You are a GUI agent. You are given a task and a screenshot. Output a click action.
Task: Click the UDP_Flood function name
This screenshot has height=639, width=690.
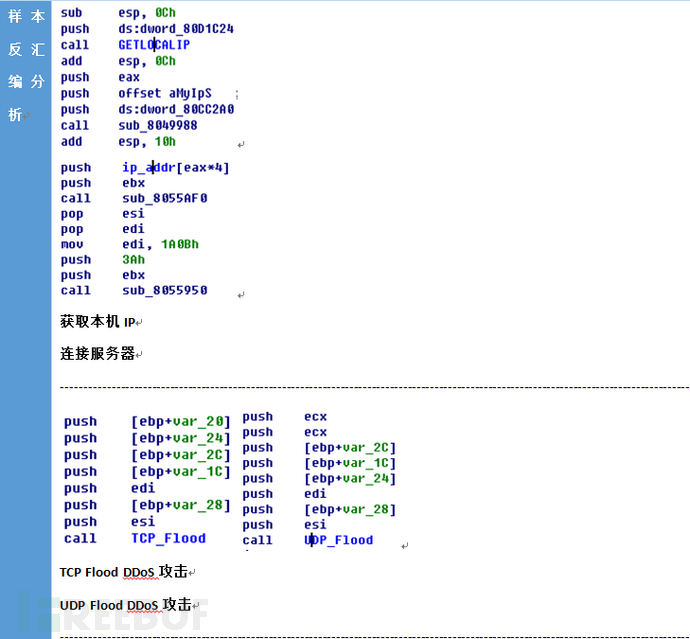pyautogui.click(x=338, y=540)
